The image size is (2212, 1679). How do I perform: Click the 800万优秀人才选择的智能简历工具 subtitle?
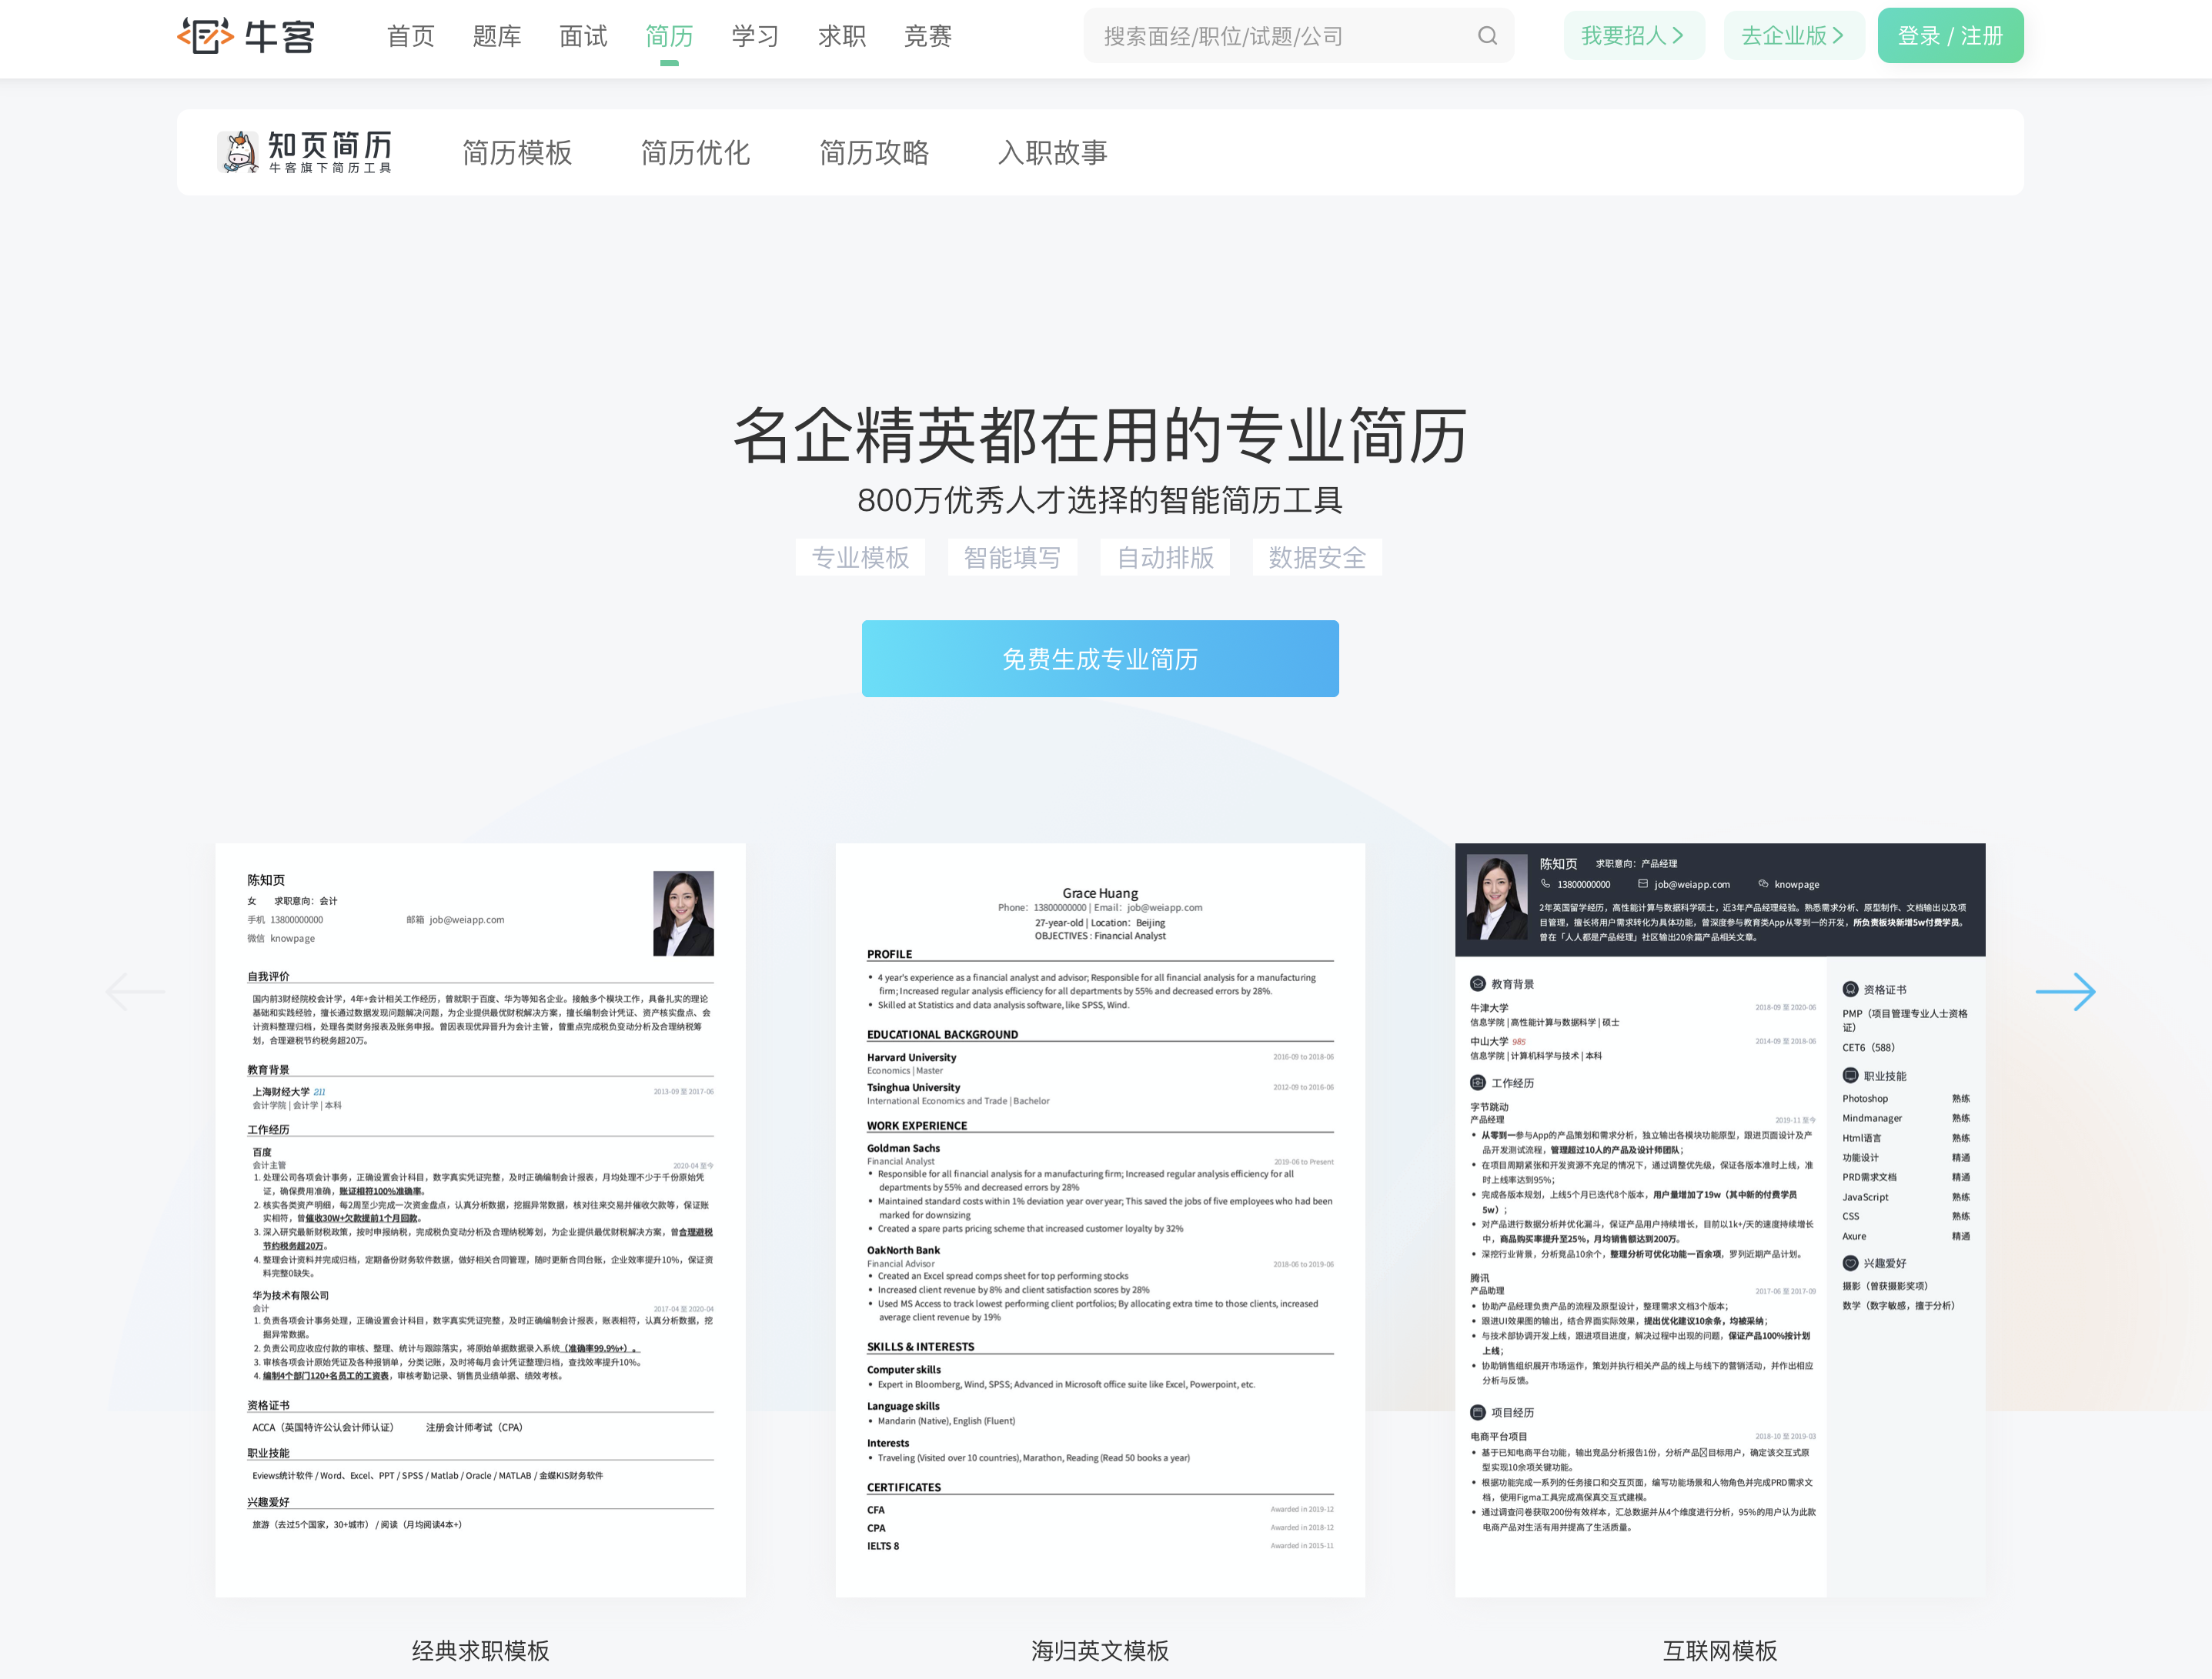[x=1100, y=500]
